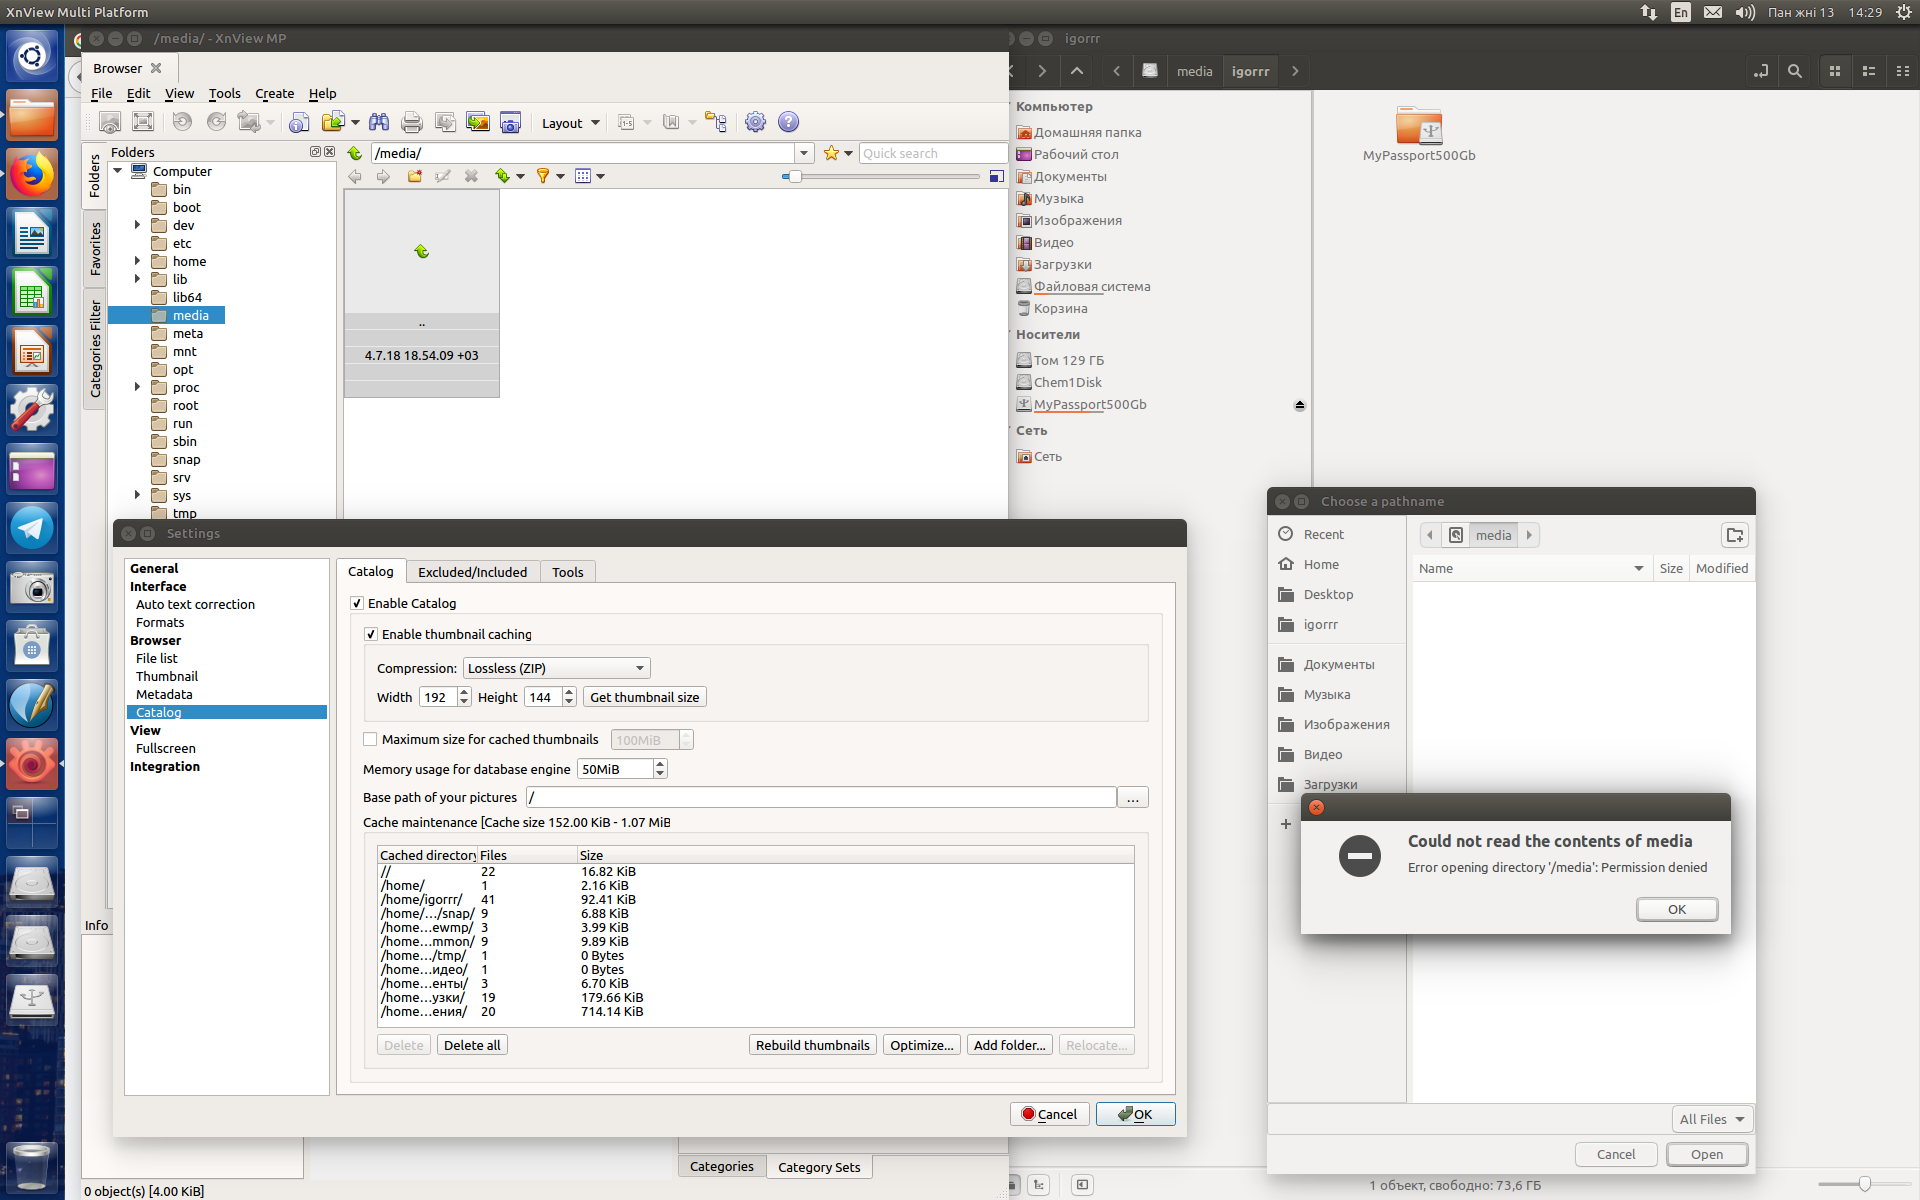Enable Maximum size for cached thumbnails
Viewport: 1920px width, 1200px height.
coord(371,739)
